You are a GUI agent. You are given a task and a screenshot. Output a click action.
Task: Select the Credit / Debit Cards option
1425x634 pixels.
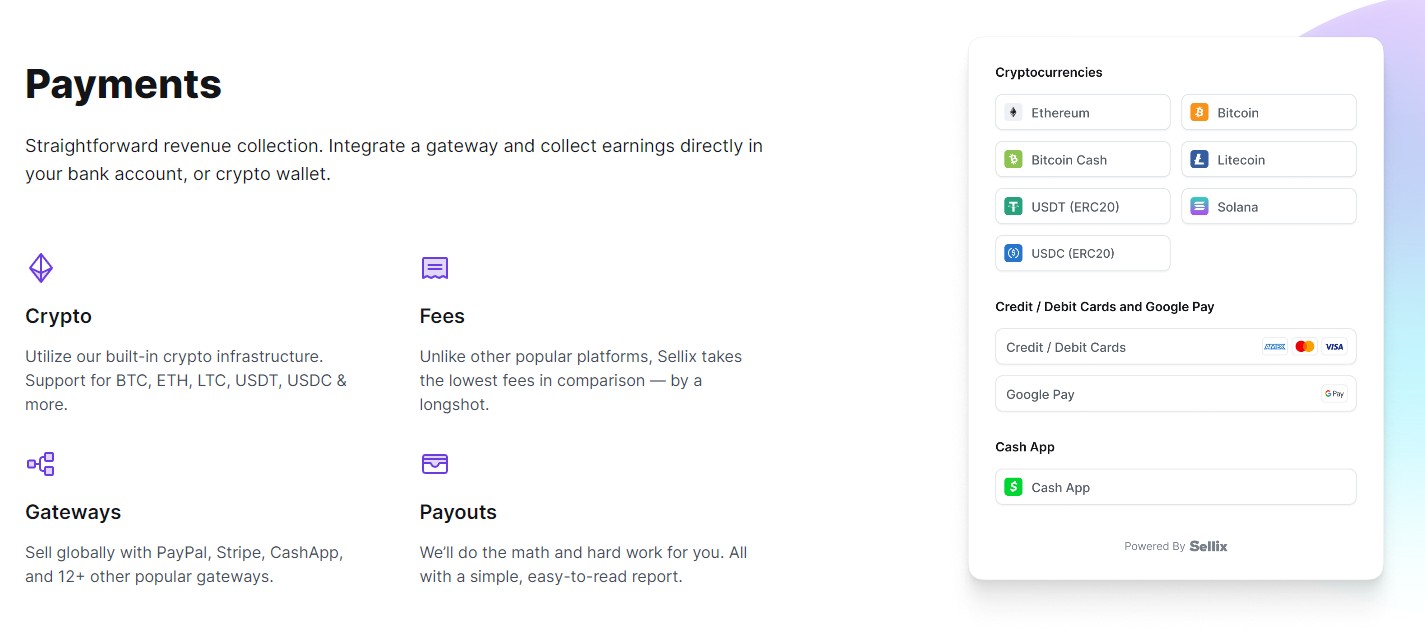pyautogui.click(x=1176, y=347)
